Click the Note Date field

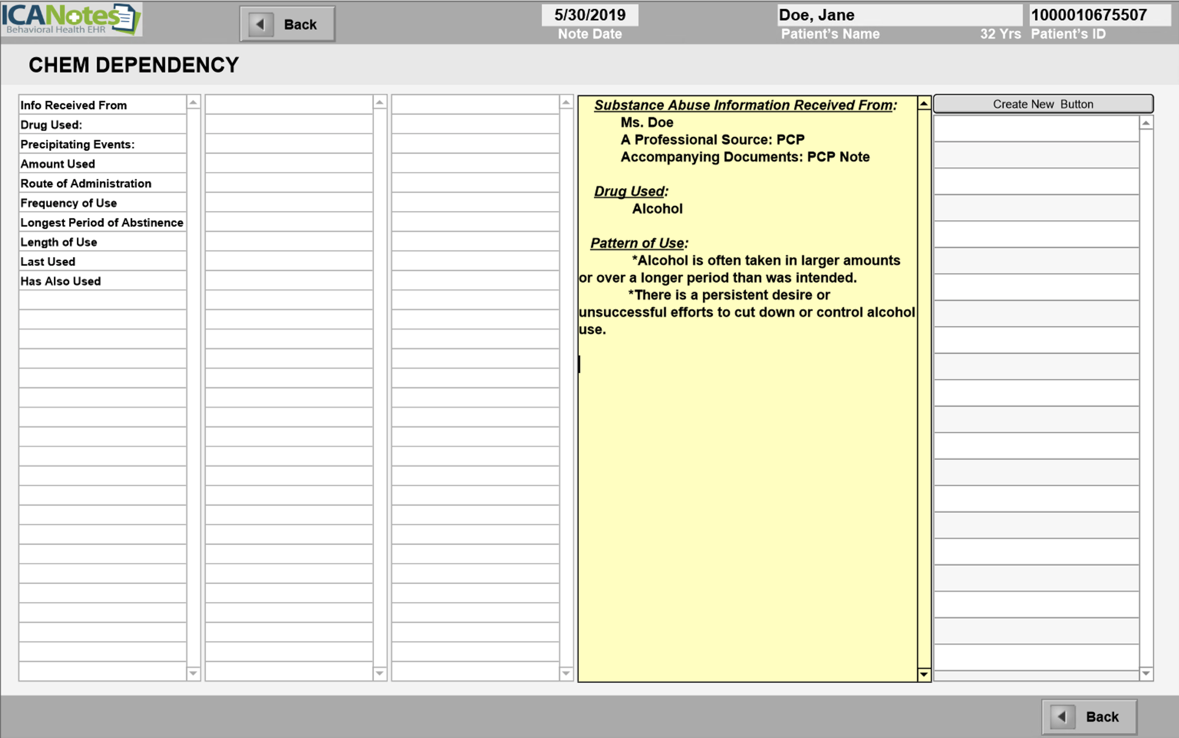point(590,15)
